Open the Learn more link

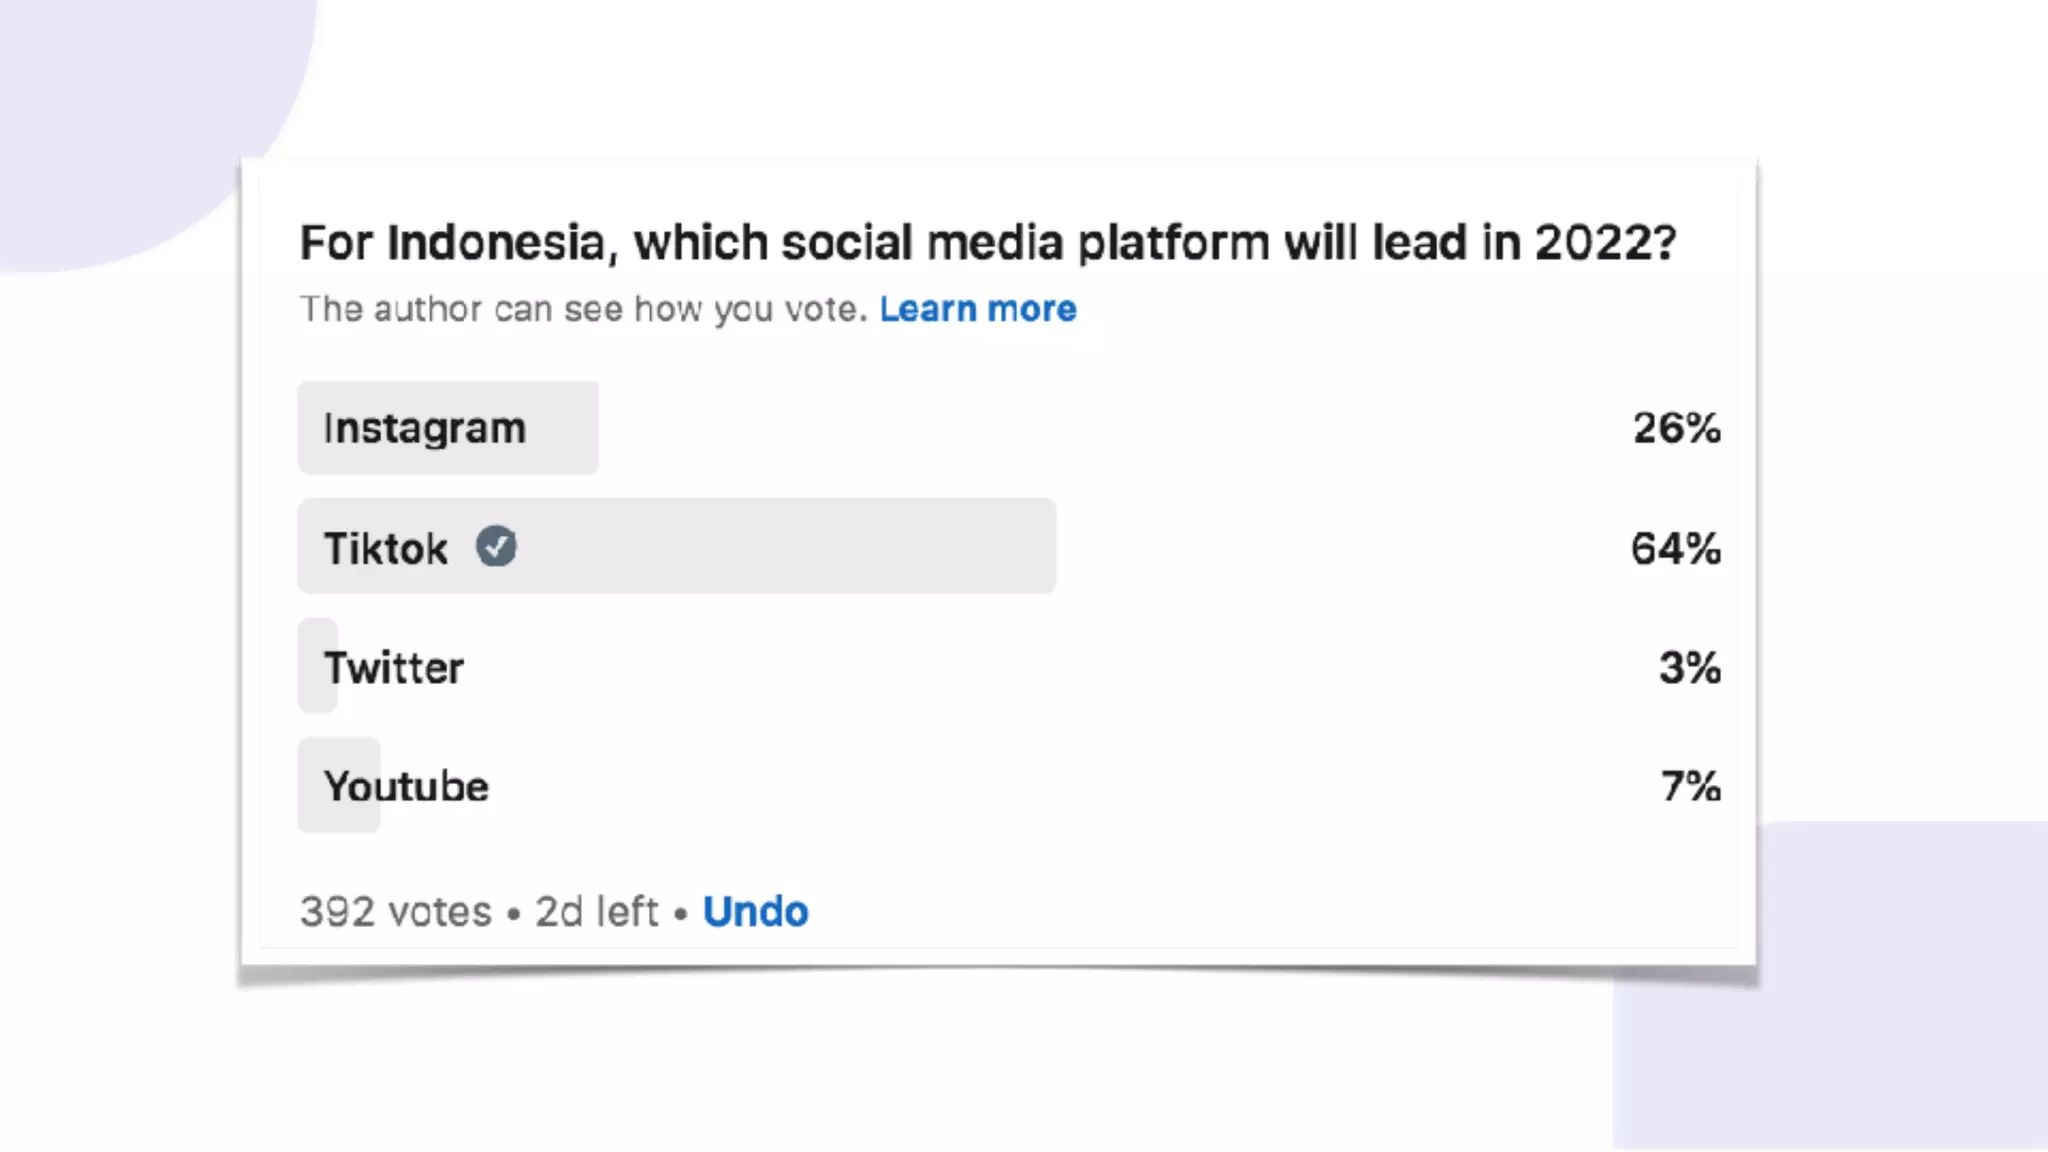(x=977, y=310)
